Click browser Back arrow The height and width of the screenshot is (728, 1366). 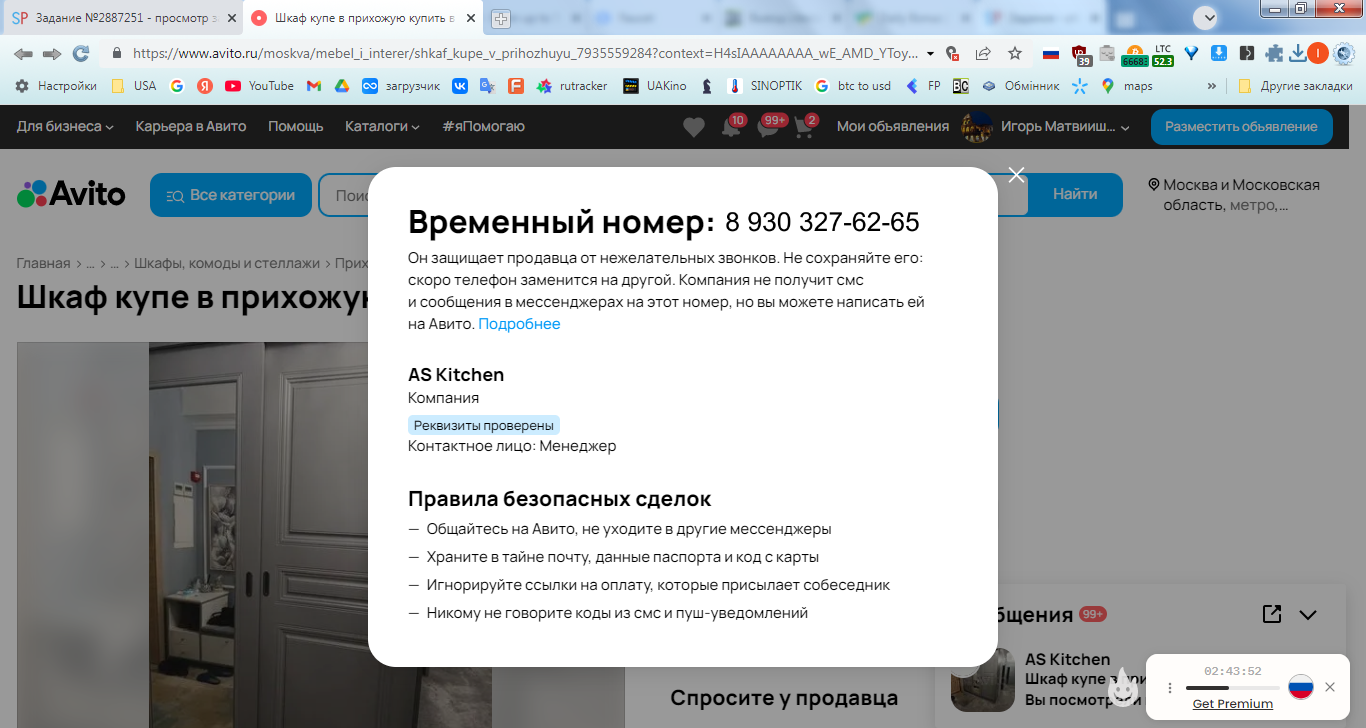pyautogui.click(x=23, y=53)
